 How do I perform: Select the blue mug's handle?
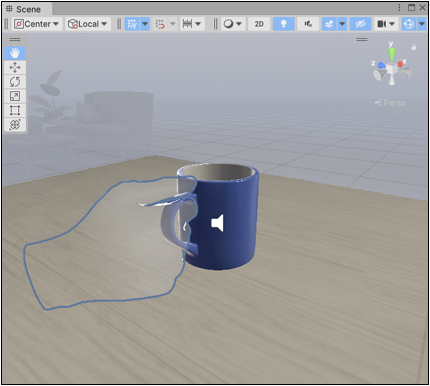click(169, 224)
